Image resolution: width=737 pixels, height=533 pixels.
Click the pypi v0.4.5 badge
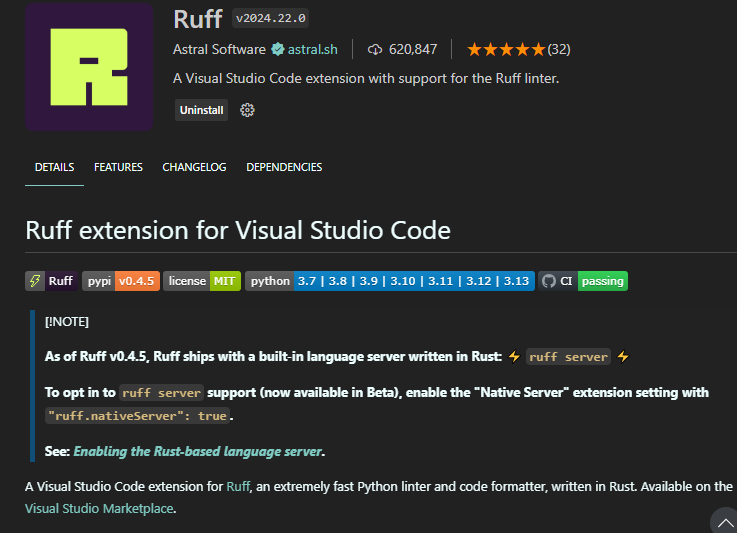[x=121, y=281]
